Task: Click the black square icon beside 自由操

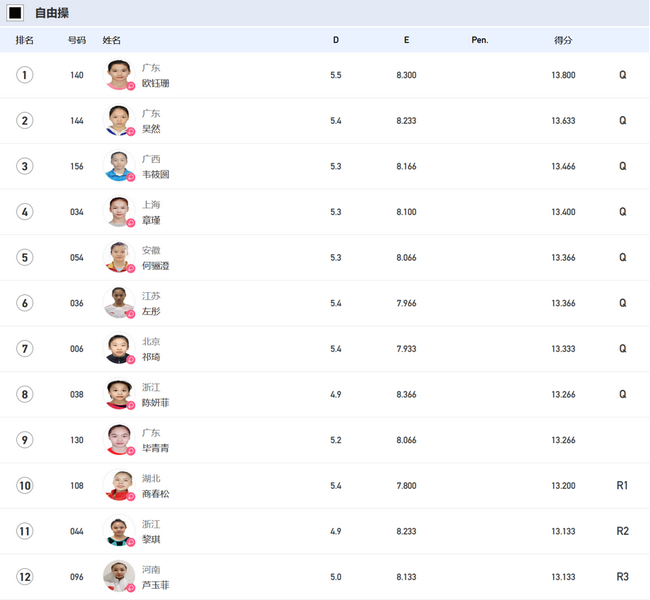Action: [x=15, y=13]
